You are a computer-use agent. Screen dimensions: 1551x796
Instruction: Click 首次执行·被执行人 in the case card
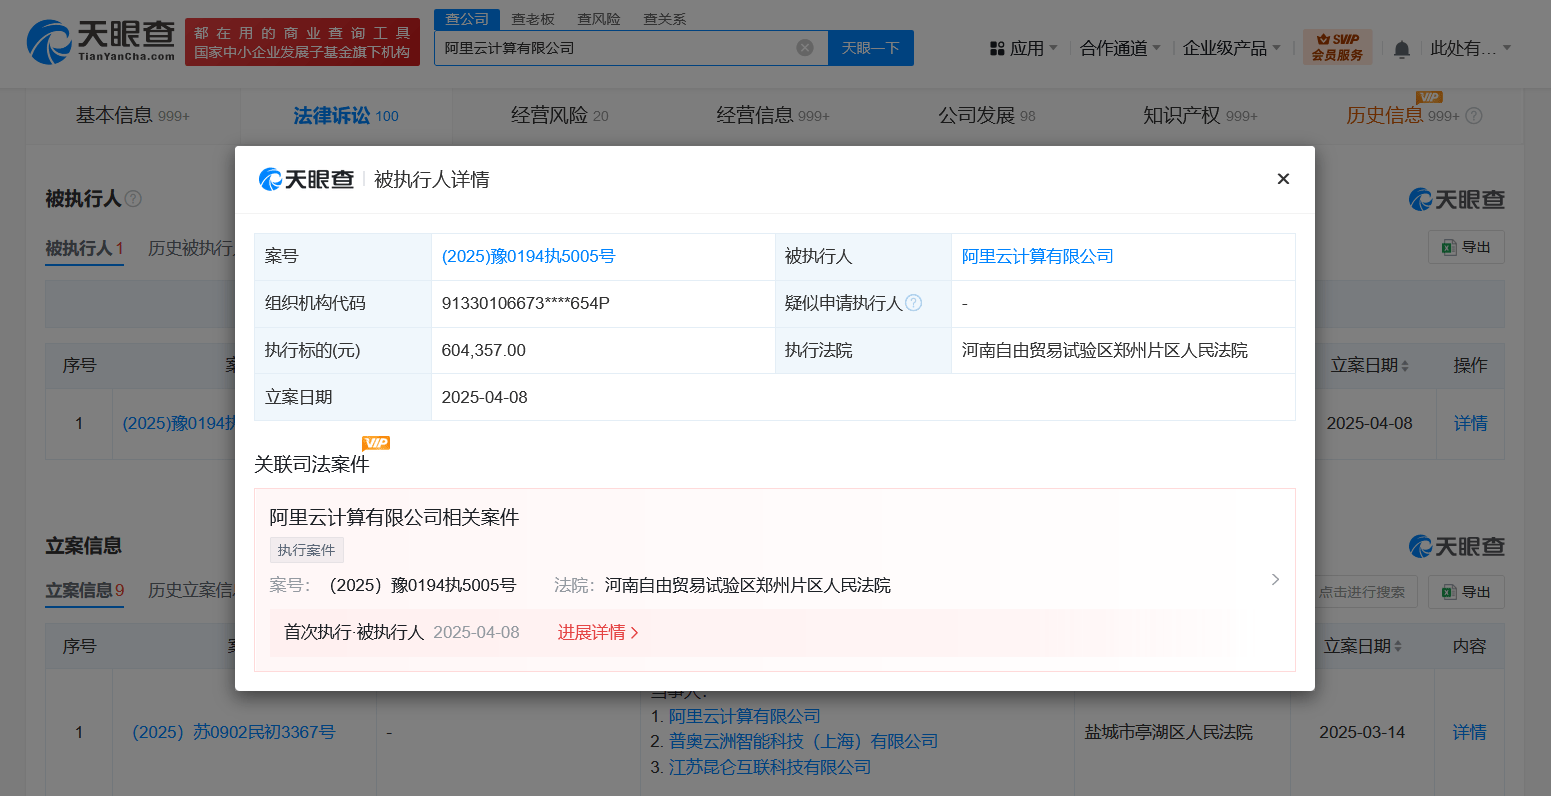pos(354,633)
